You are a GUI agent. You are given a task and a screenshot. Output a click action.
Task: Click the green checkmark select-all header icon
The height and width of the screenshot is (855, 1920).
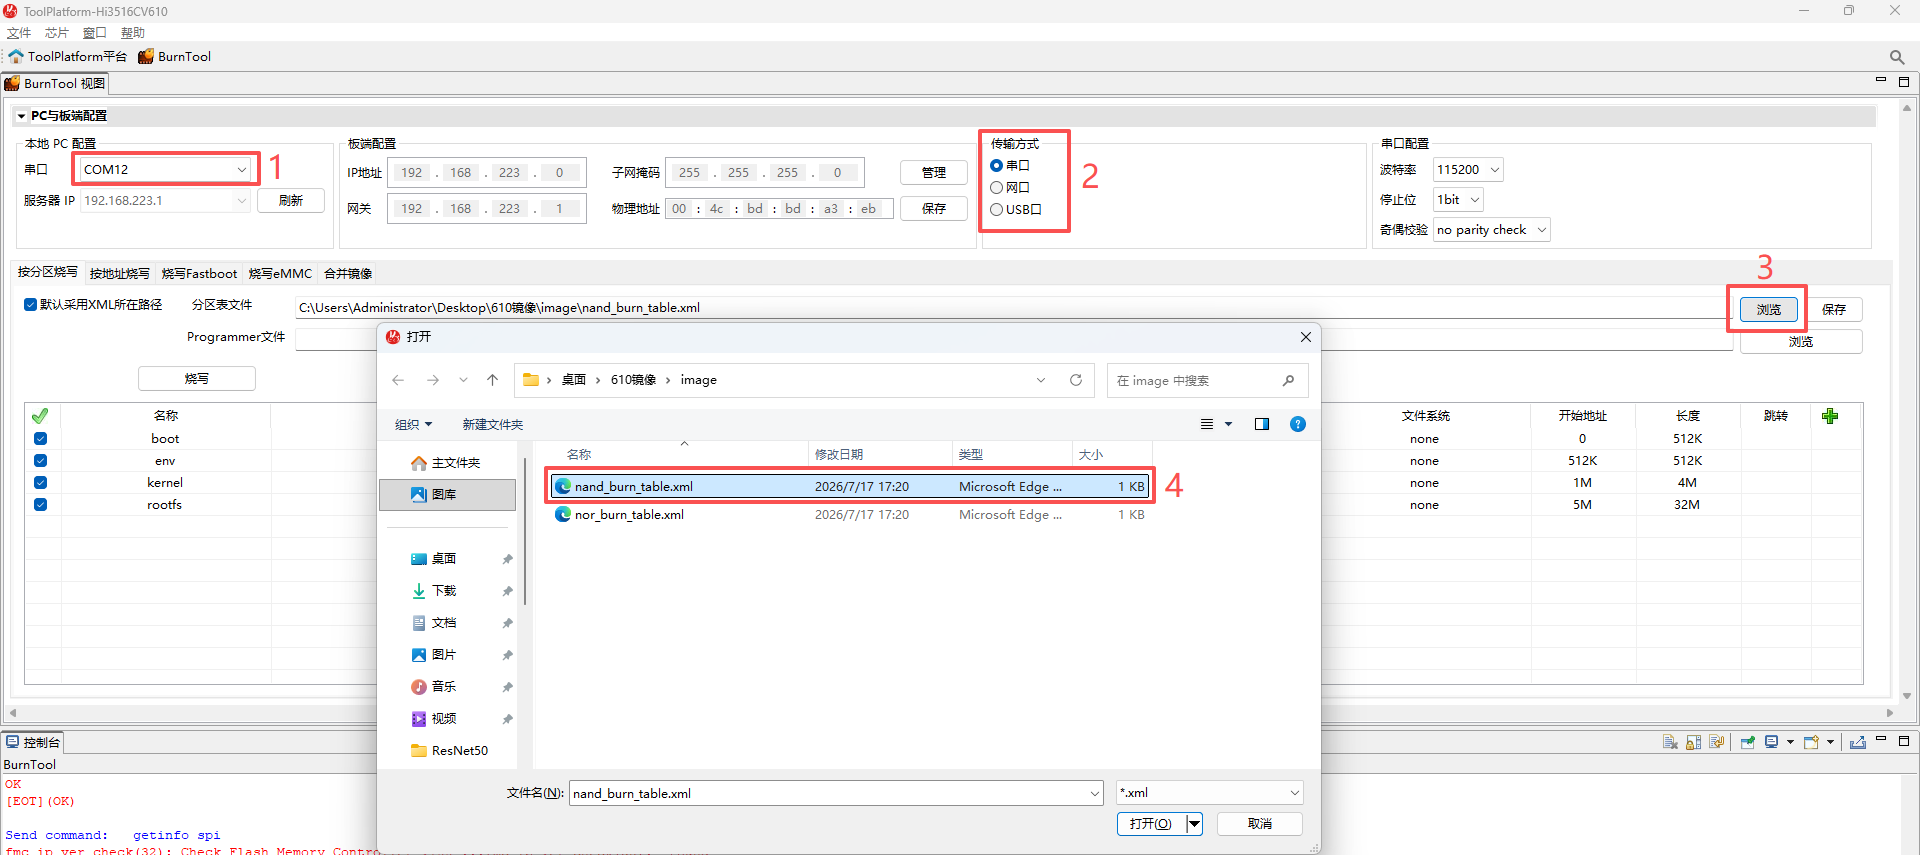[40, 416]
